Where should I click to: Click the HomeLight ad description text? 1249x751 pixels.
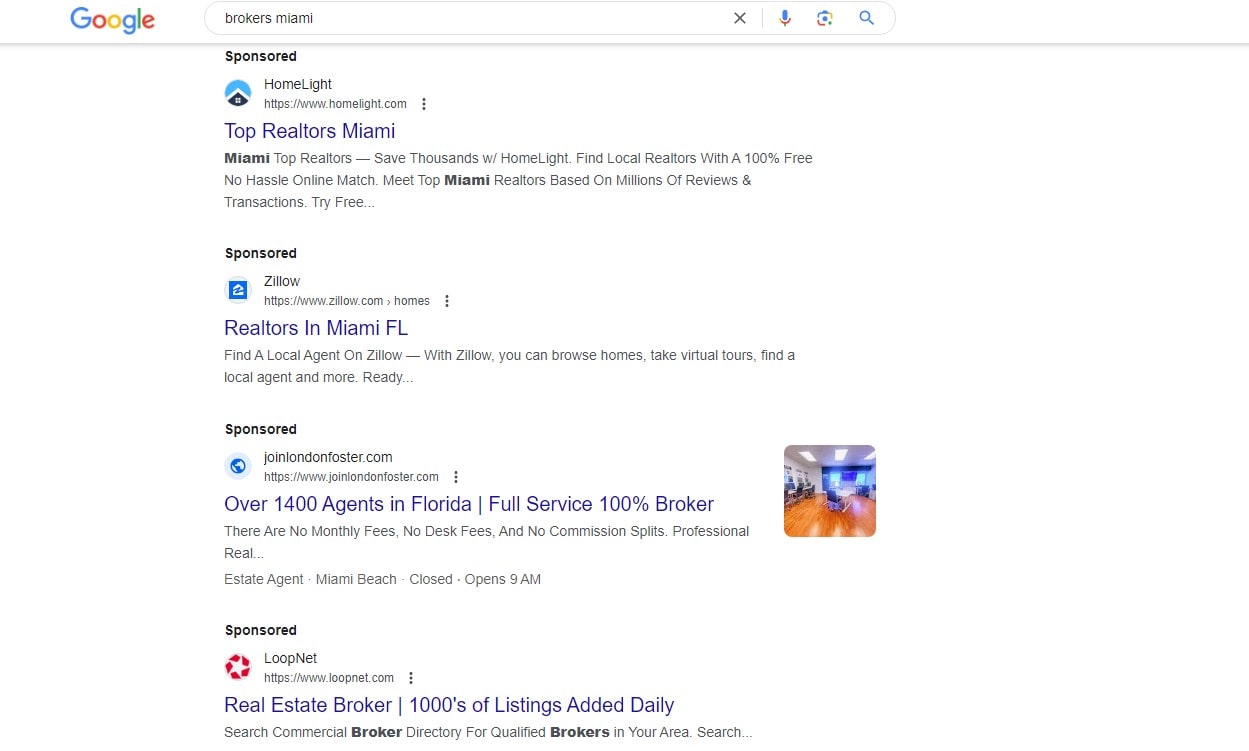tap(518, 180)
